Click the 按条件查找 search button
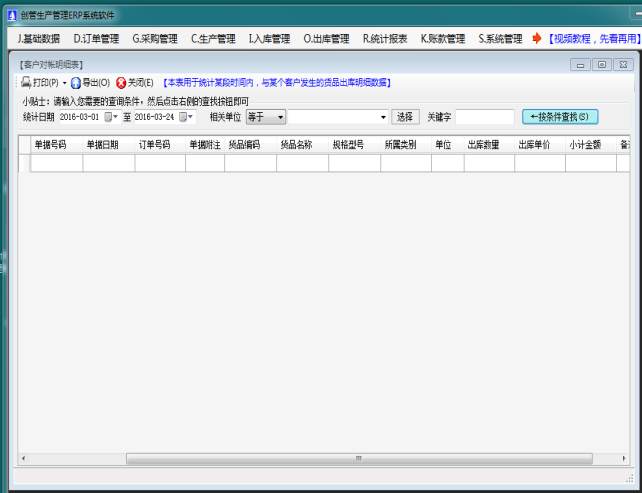Image resolution: width=642 pixels, height=493 pixels. pos(560,117)
